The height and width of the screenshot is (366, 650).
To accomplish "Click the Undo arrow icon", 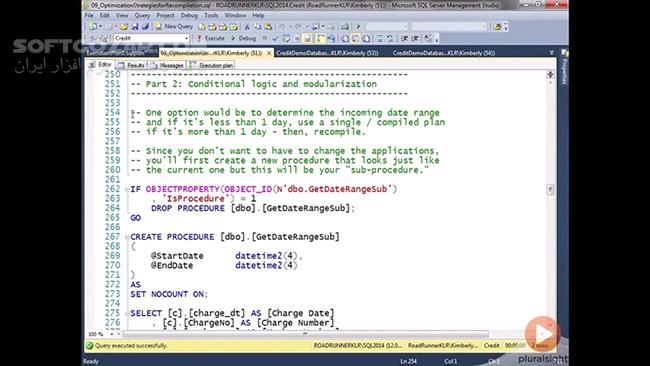I will coord(282,27).
